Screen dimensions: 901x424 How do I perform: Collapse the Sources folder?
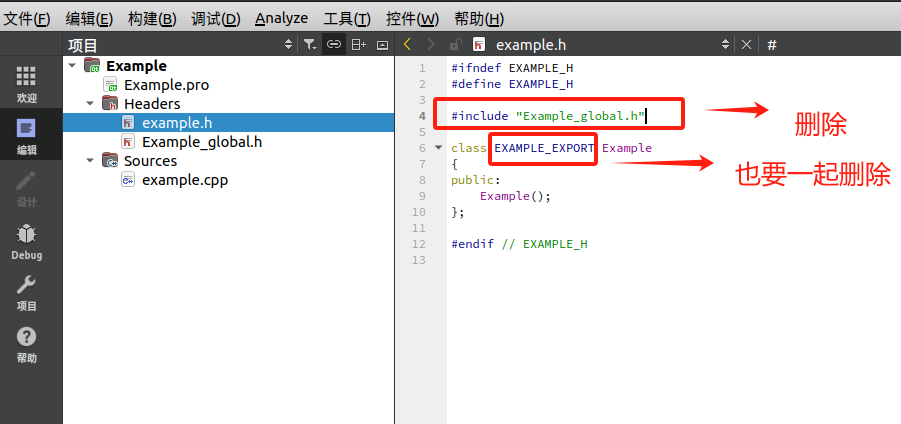point(90,160)
